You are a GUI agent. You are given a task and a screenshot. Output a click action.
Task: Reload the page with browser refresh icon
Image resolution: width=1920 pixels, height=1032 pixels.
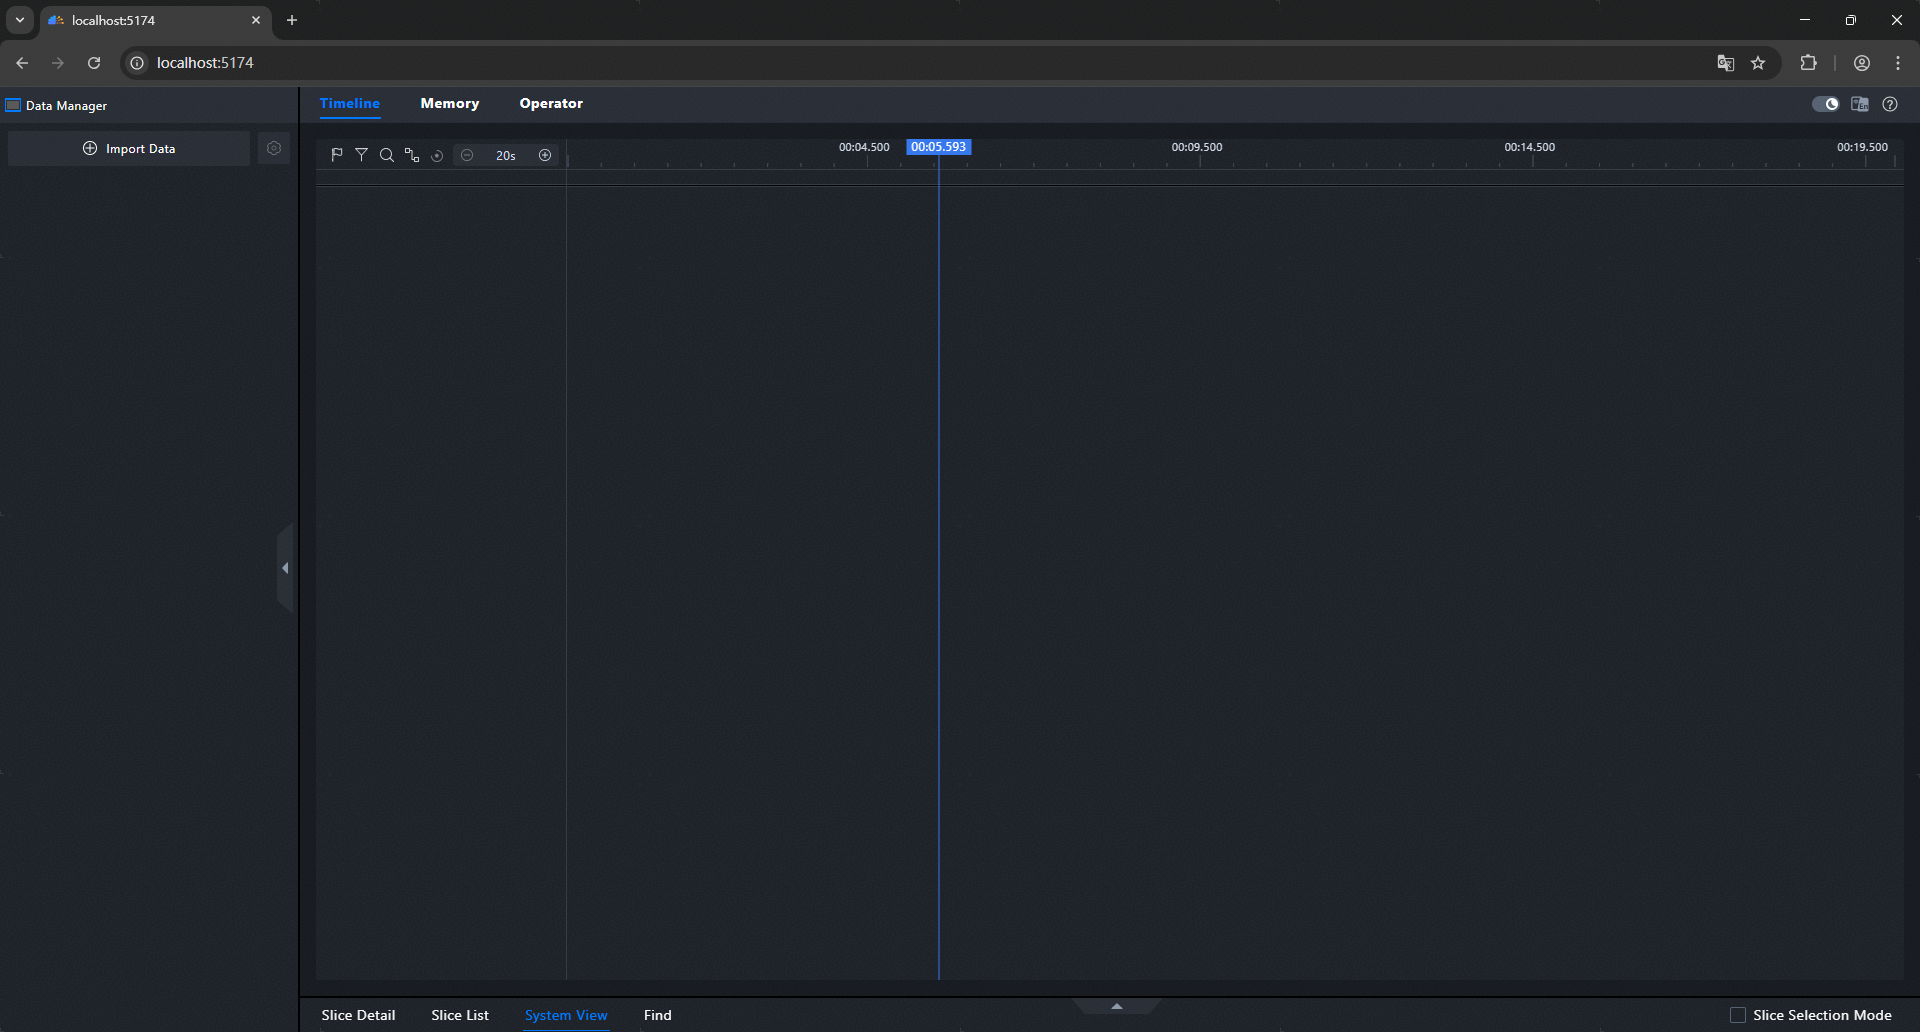[x=94, y=63]
